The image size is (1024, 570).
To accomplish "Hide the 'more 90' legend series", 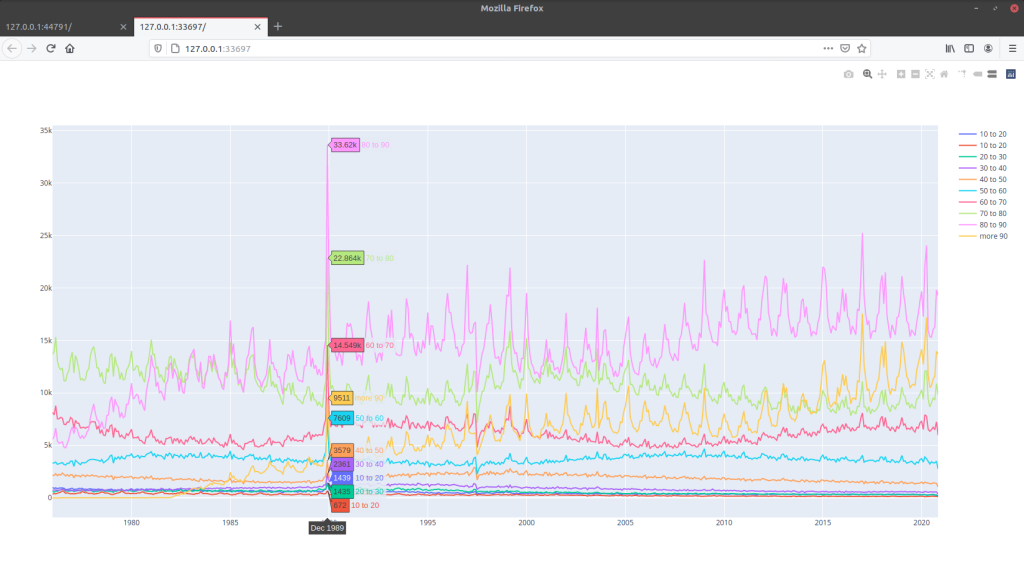I will click(992, 236).
